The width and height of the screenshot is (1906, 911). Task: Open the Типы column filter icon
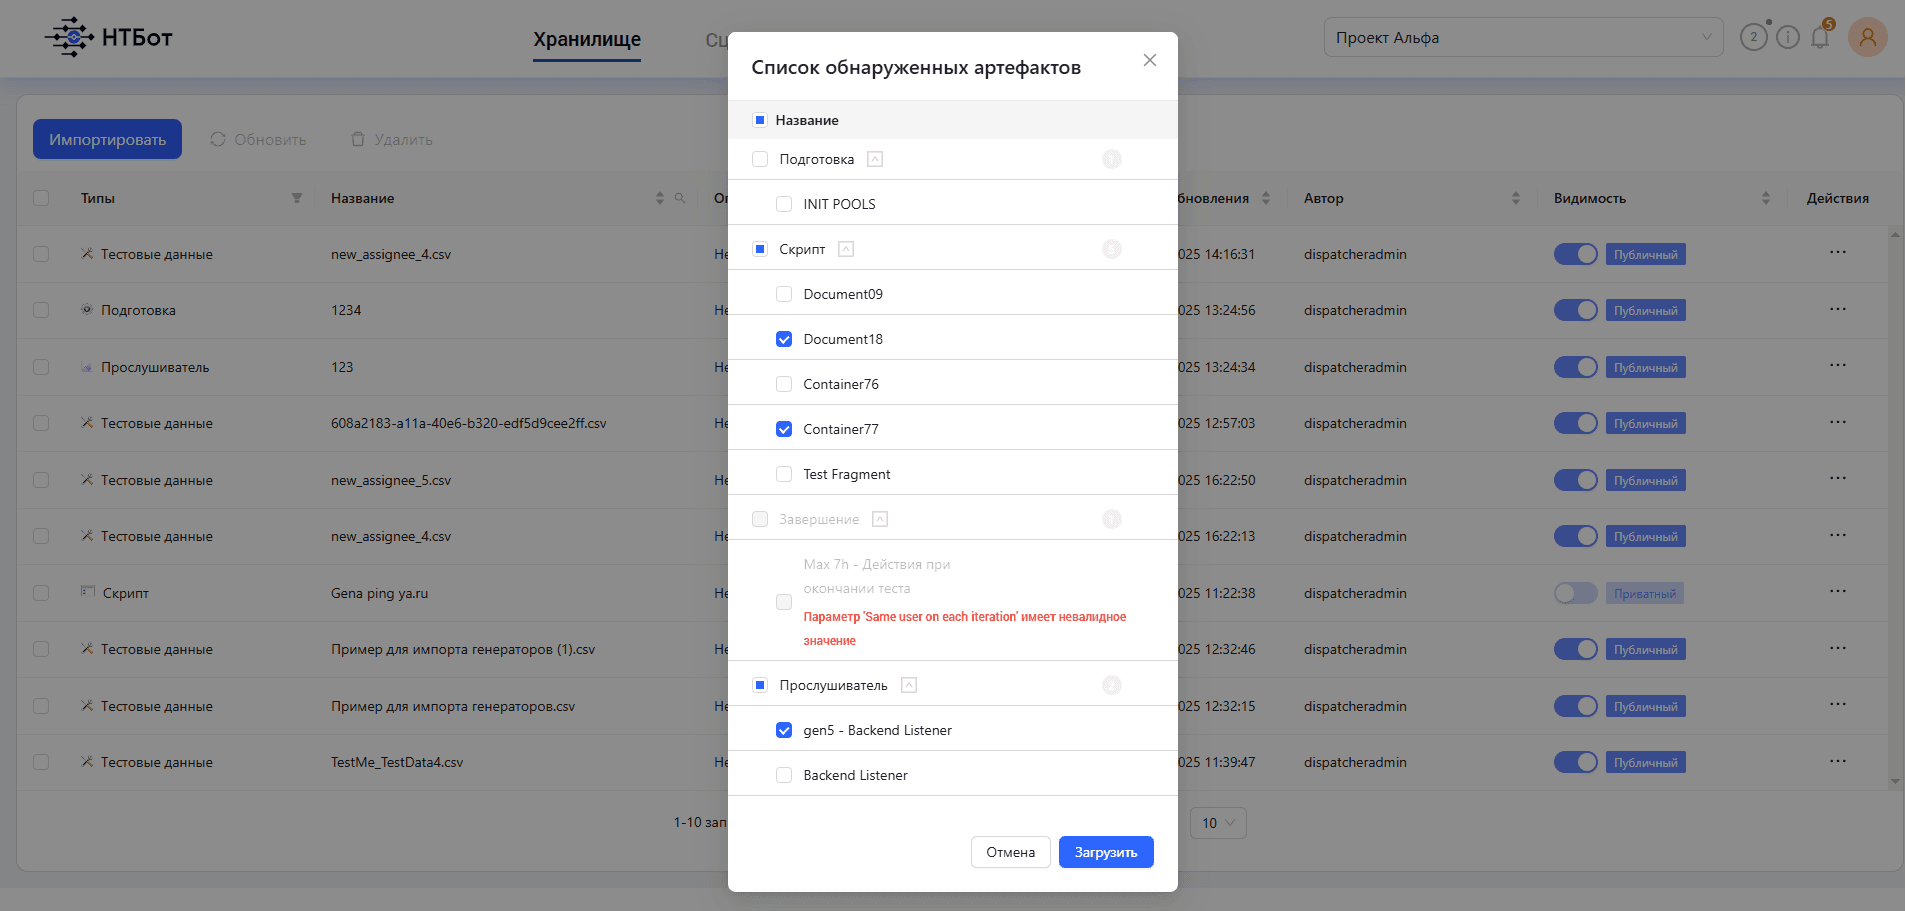point(297,198)
